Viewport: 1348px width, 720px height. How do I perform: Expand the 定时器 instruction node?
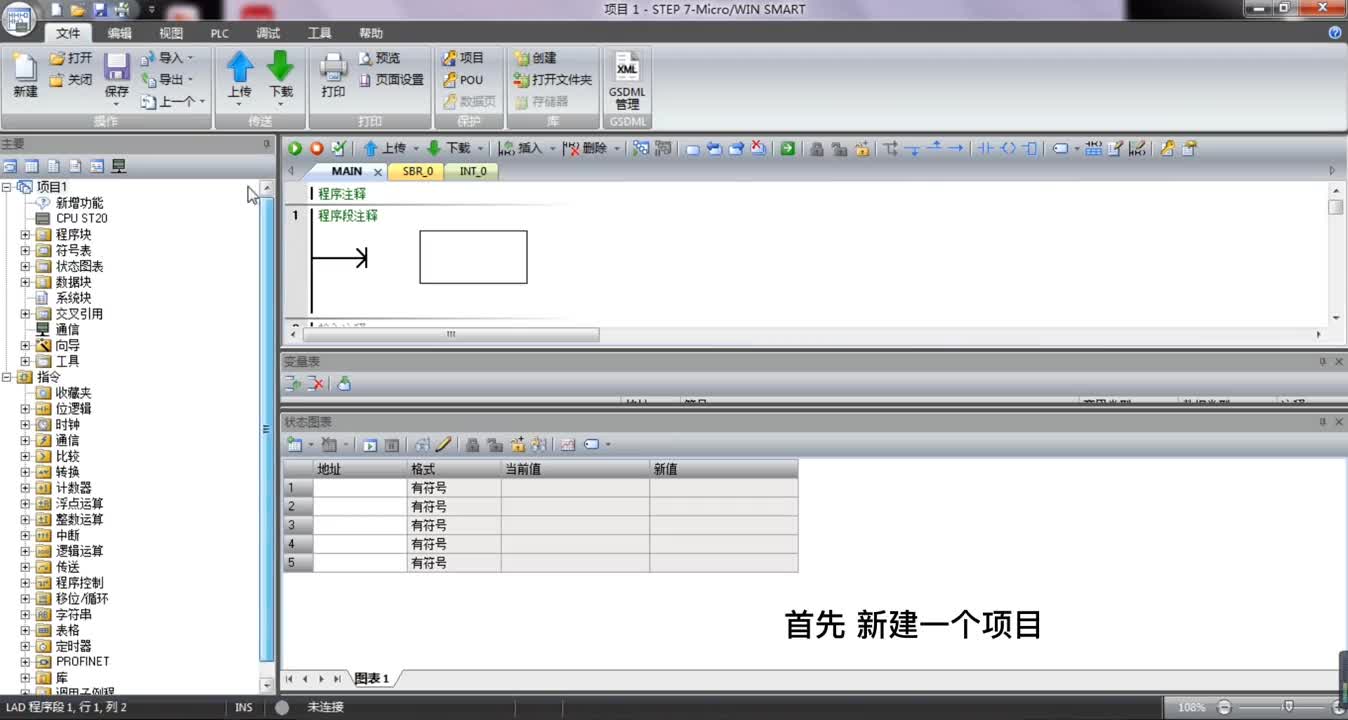26,646
